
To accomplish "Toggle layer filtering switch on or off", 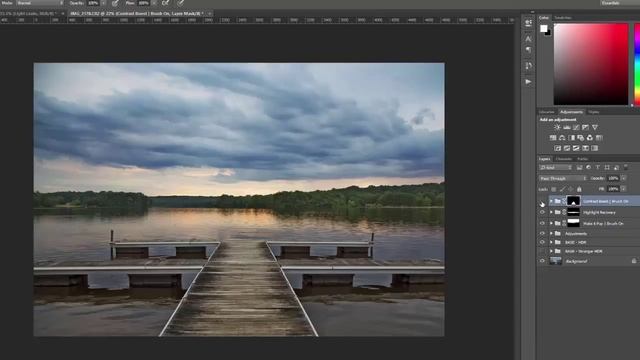I will pyautogui.click(x=626, y=167).
